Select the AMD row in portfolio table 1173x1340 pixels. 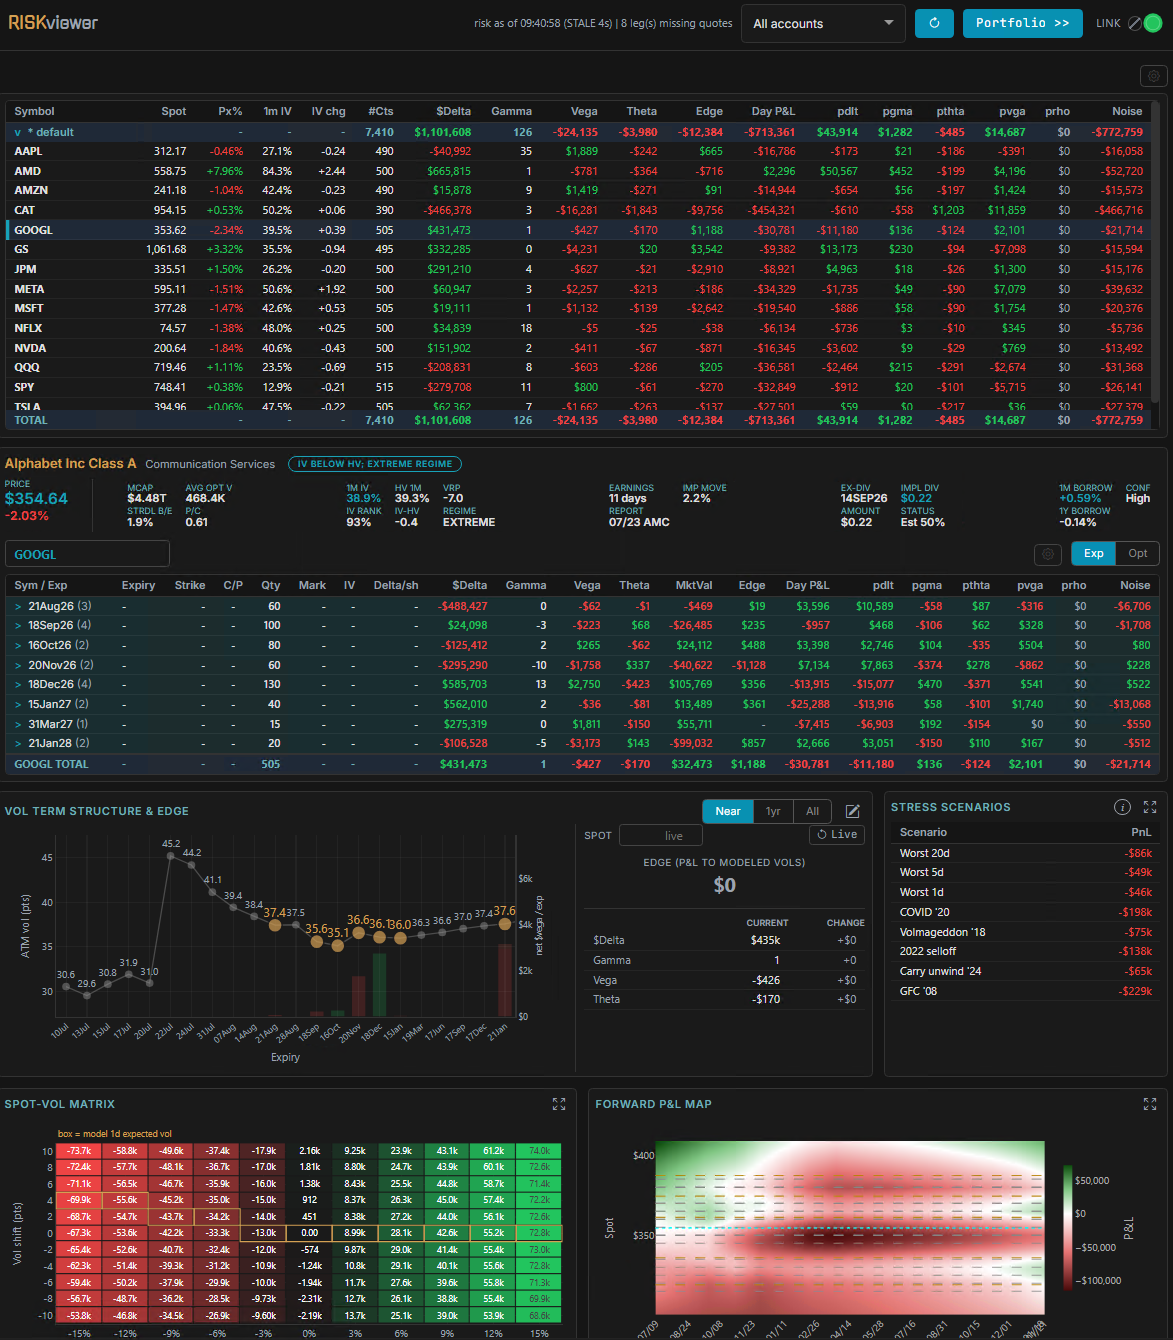[x=578, y=171]
